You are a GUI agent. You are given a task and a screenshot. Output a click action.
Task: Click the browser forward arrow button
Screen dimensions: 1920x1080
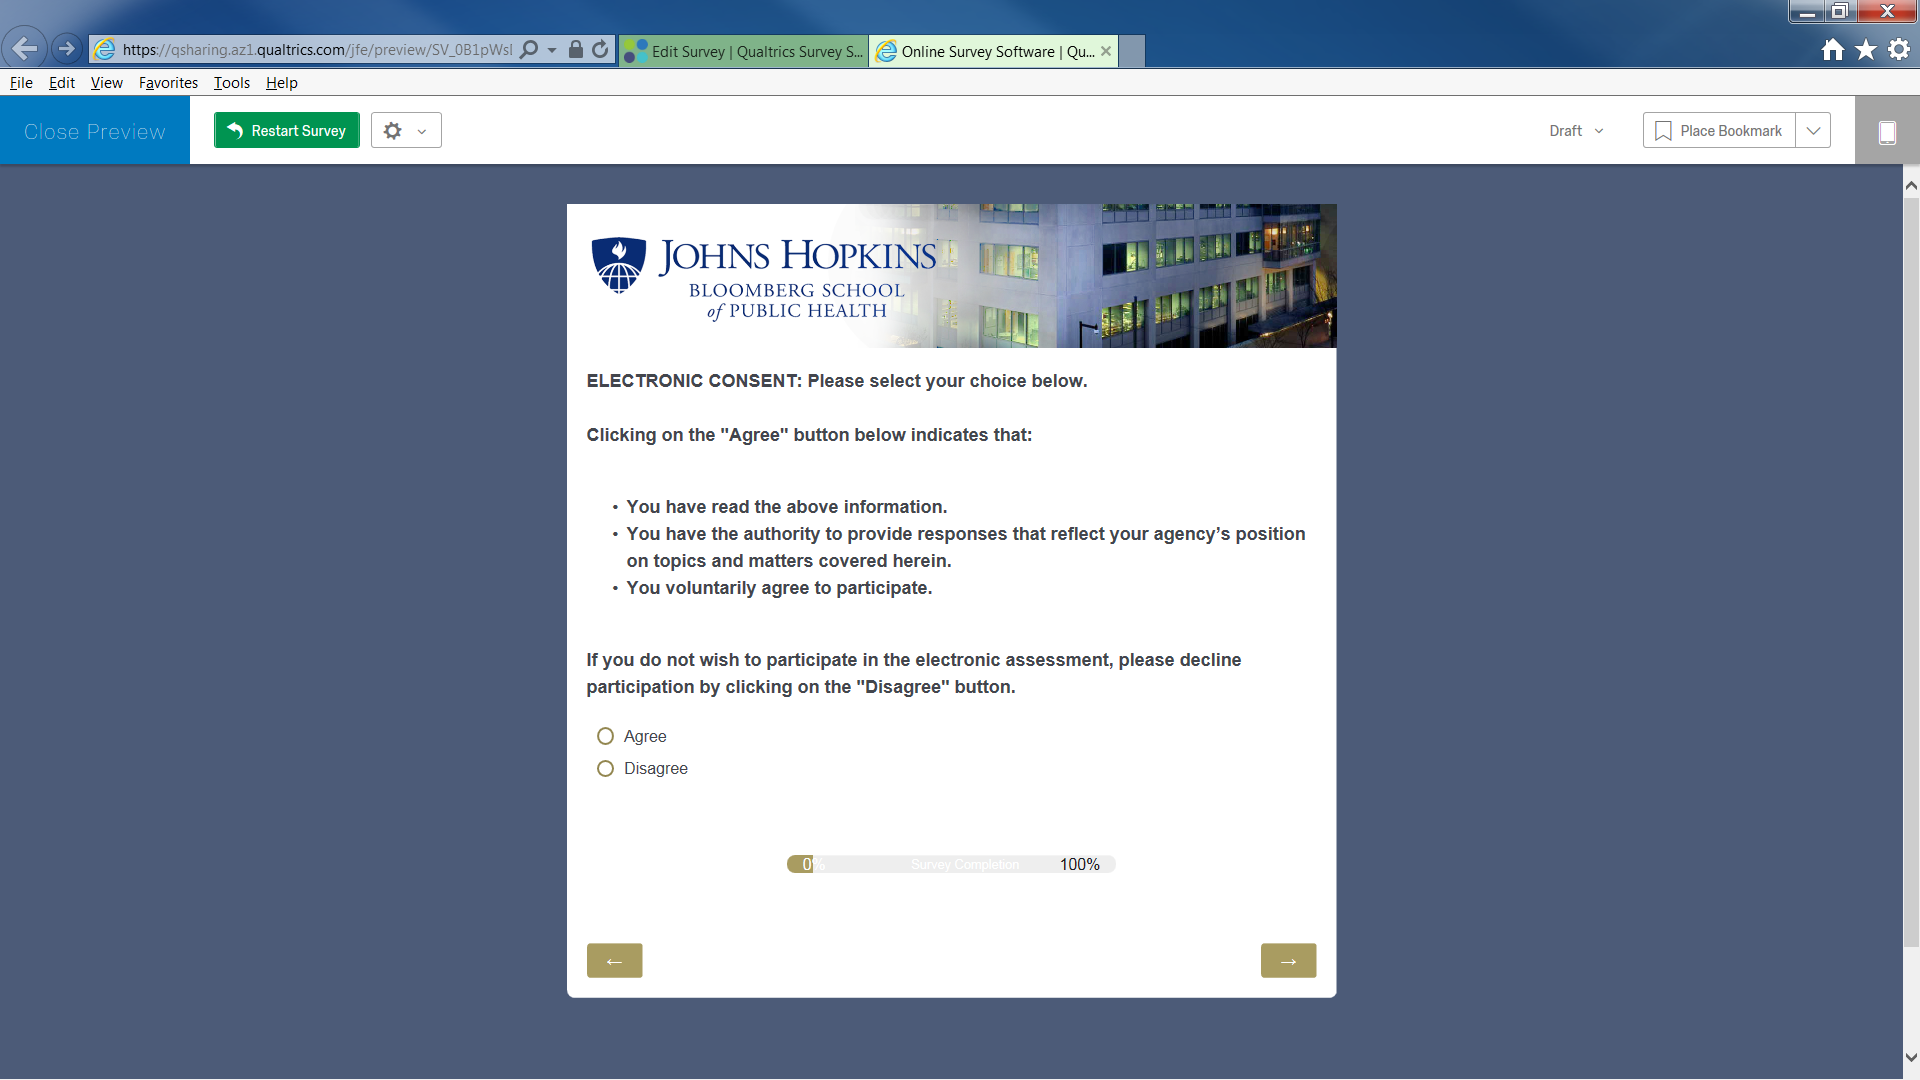pyautogui.click(x=66, y=48)
